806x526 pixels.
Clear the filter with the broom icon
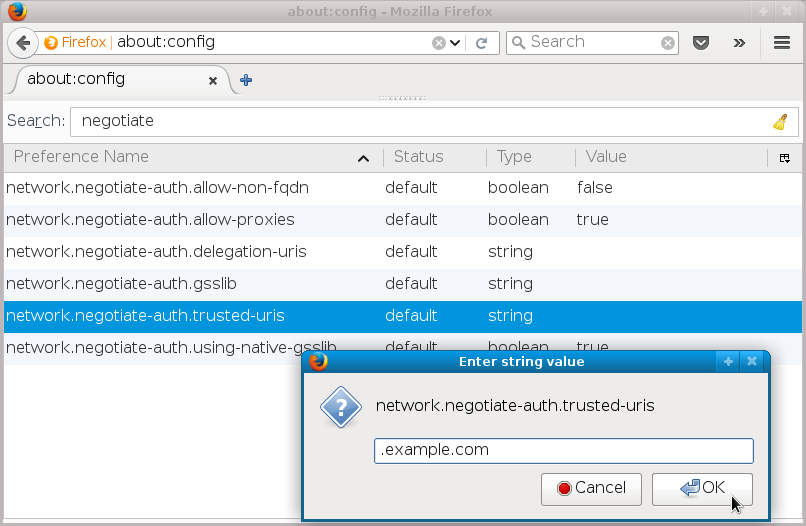(780, 122)
